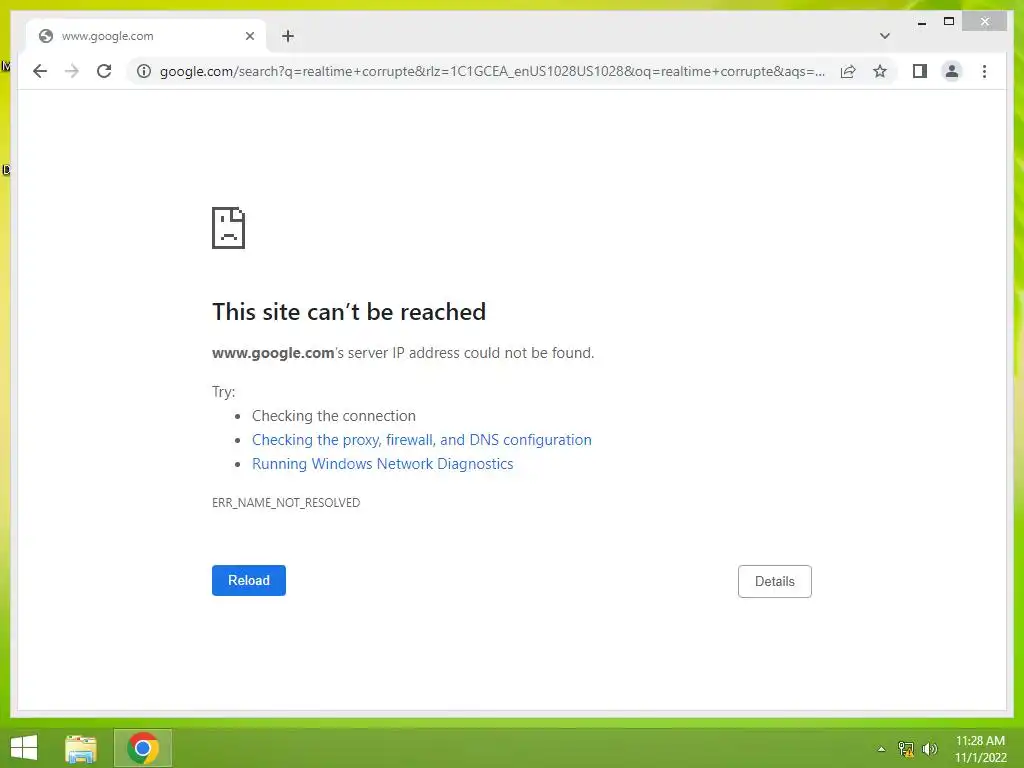Open Checking the proxy, firewall, and DNS configuration link
This screenshot has width=1024, height=768.
click(422, 440)
